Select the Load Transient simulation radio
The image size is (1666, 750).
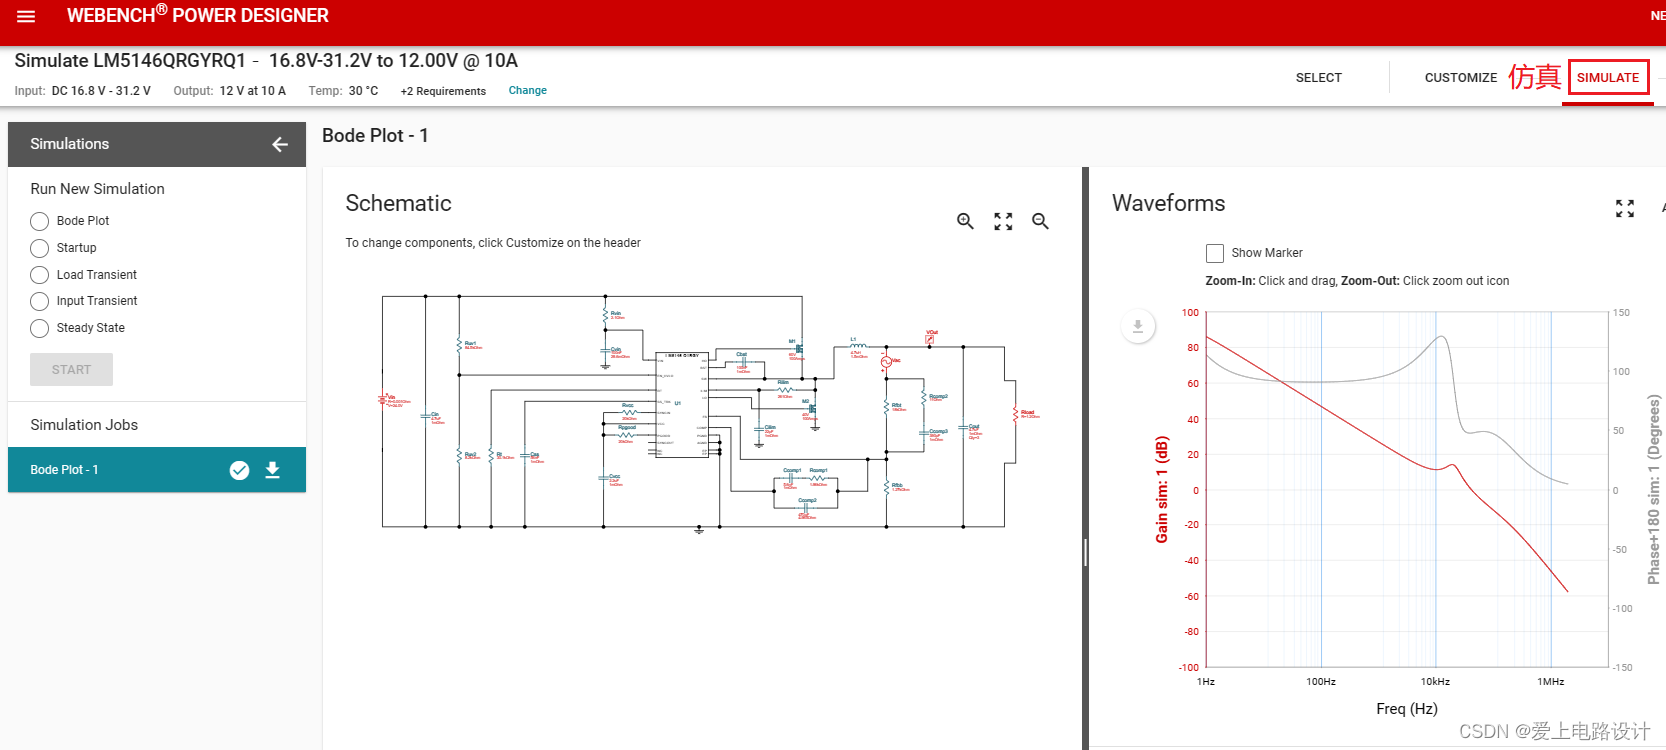click(39, 275)
